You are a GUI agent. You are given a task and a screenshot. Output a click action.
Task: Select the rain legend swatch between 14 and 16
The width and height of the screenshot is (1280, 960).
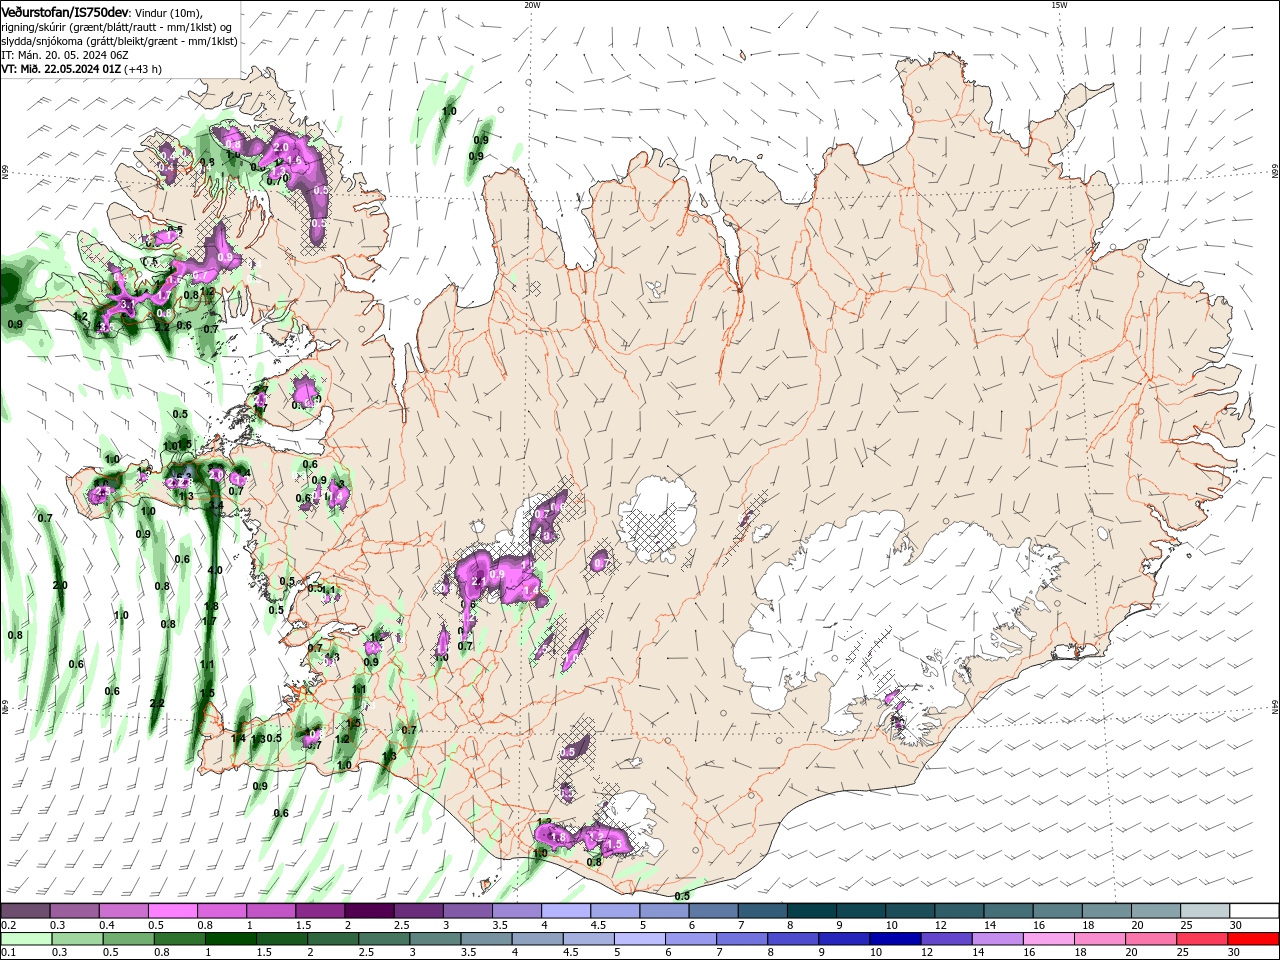tap(996, 939)
